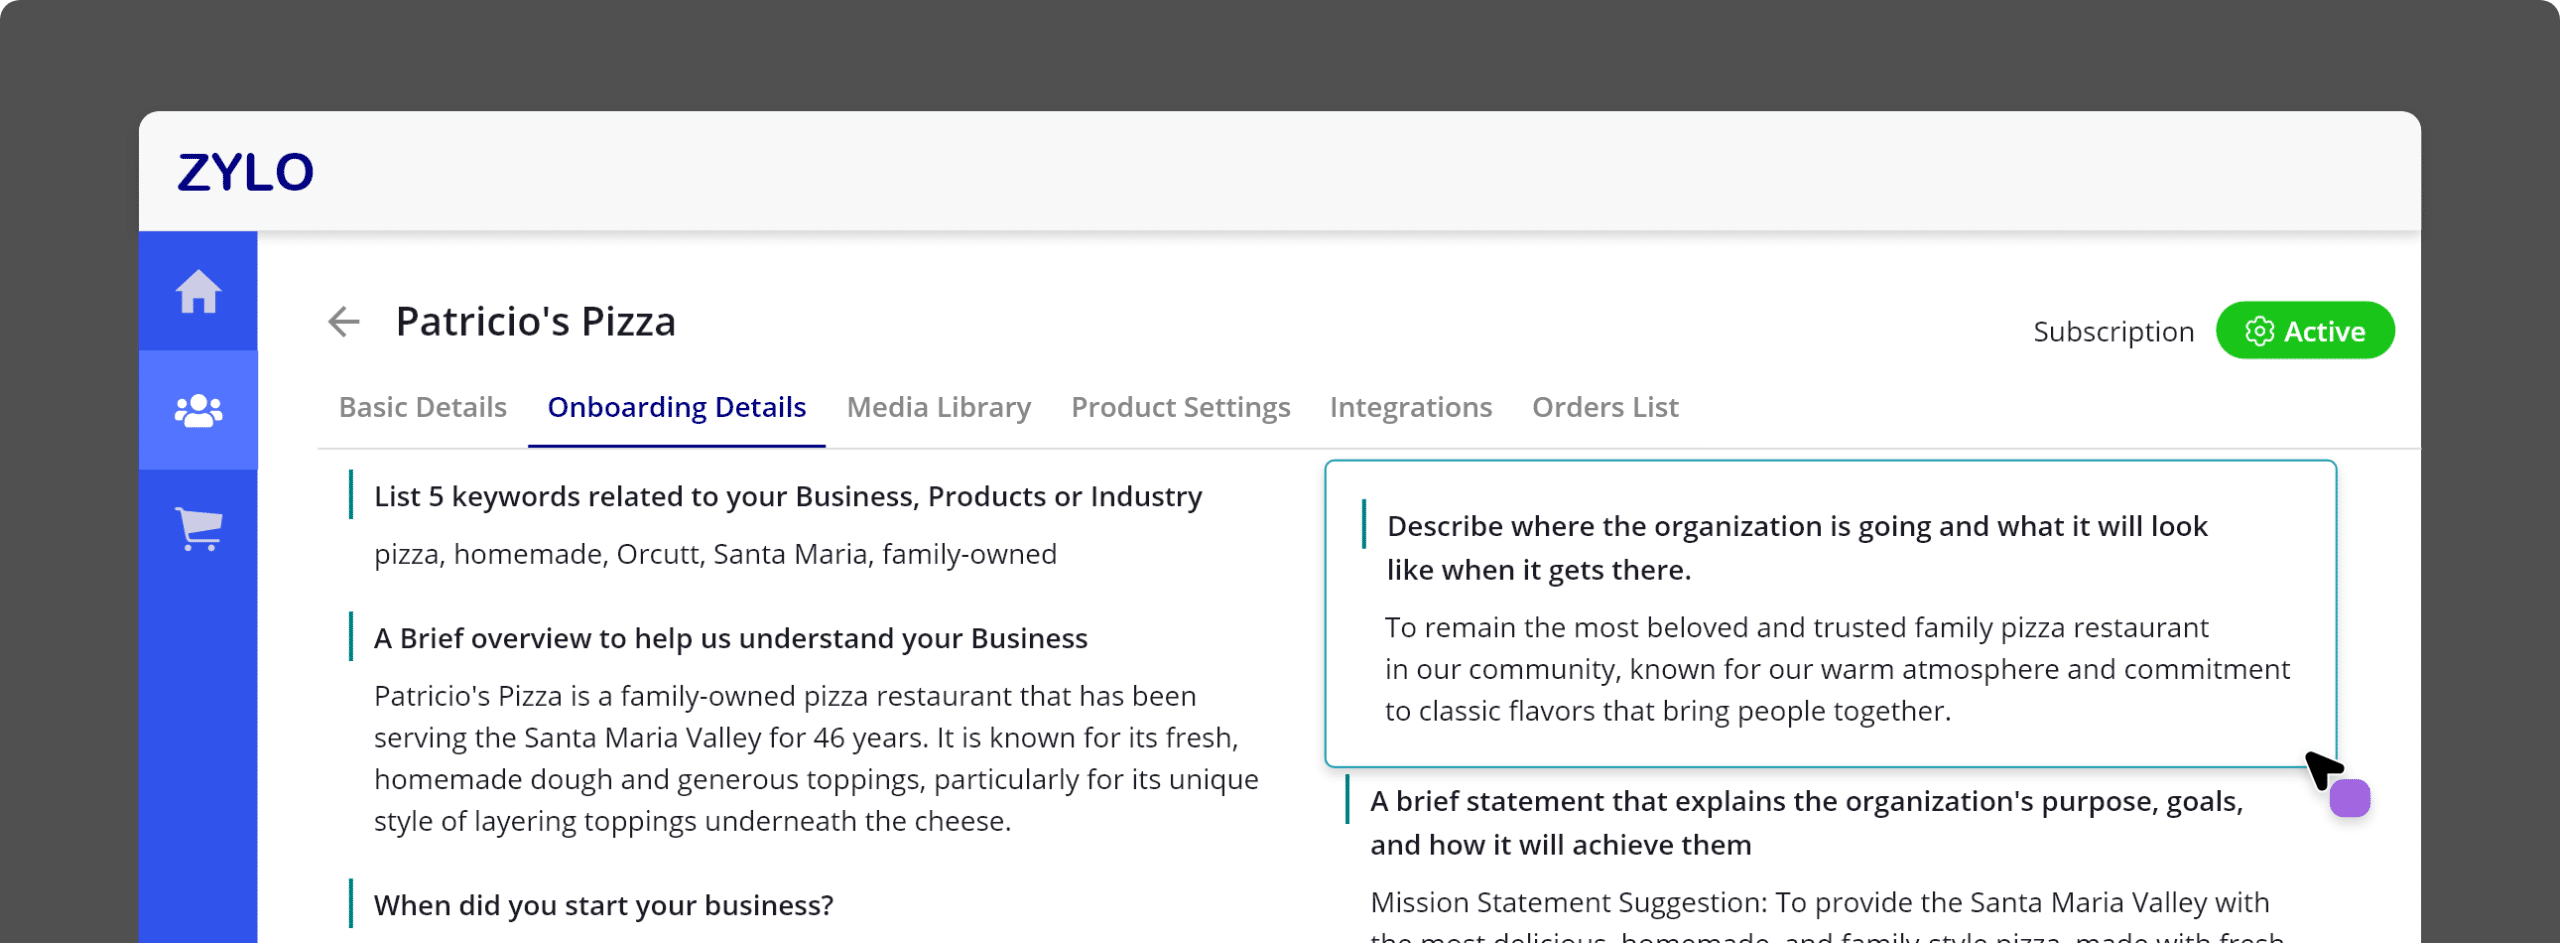2560x943 pixels.
Task: Open the Integrations tab
Action: [1410, 408]
